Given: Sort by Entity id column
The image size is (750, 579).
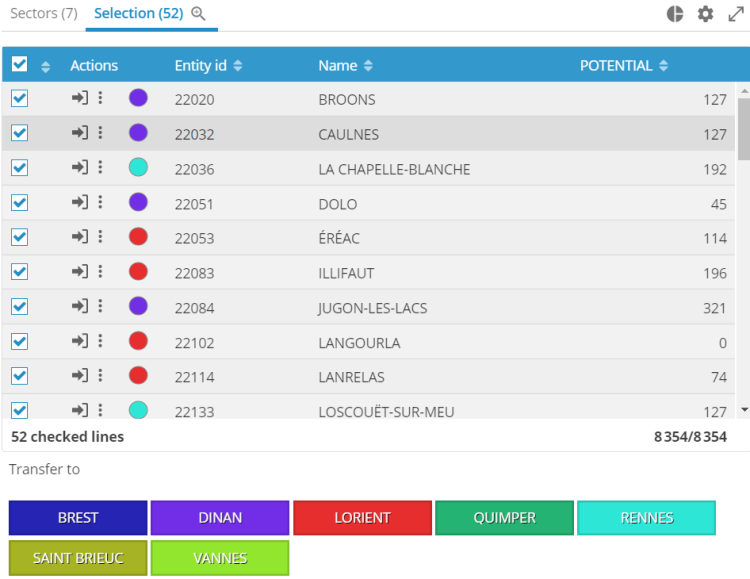Looking at the screenshot, I should [208, 66].
